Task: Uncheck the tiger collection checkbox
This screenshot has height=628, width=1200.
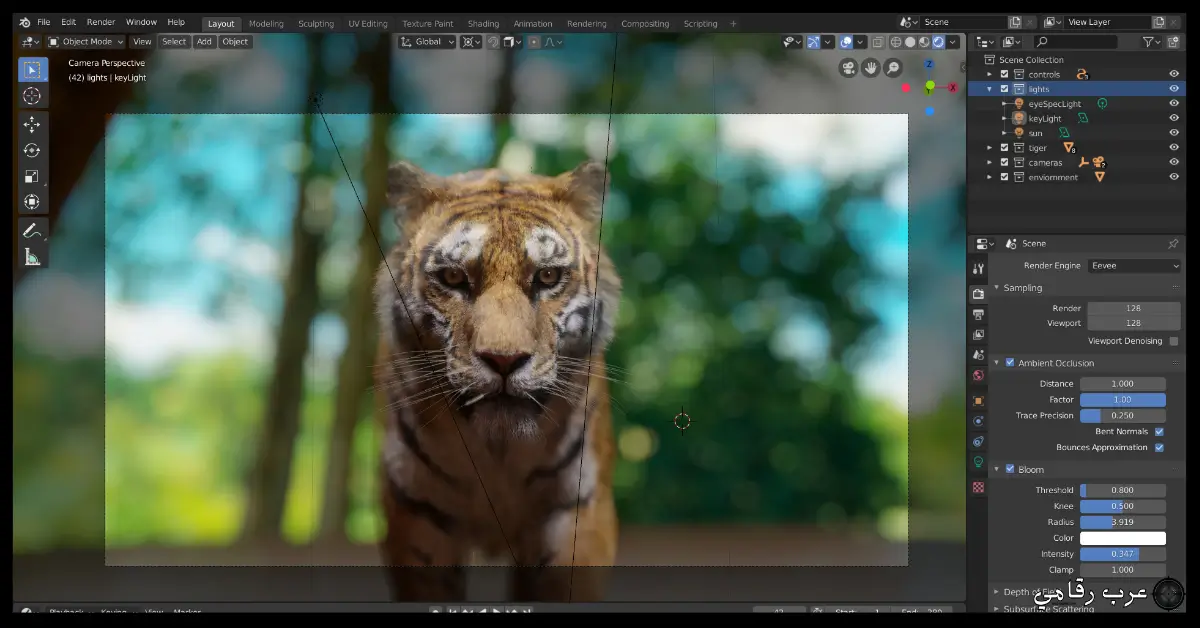Action: (x=1005, y=147)
